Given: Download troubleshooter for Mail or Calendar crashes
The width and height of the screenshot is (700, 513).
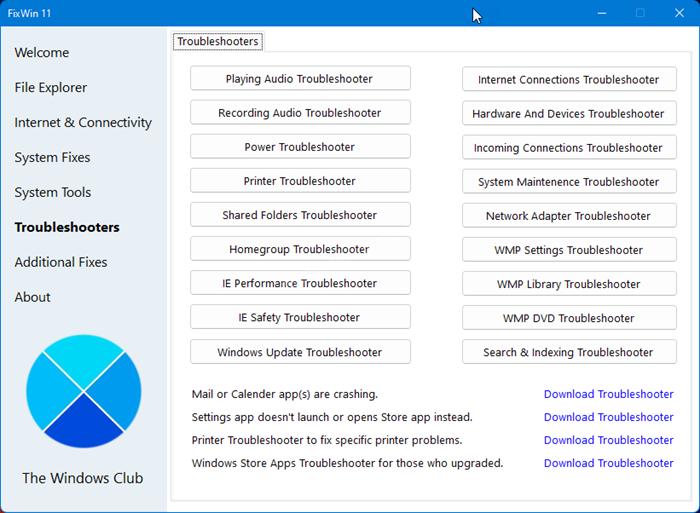Looking at the screenshot, I should tap(608, 394).
